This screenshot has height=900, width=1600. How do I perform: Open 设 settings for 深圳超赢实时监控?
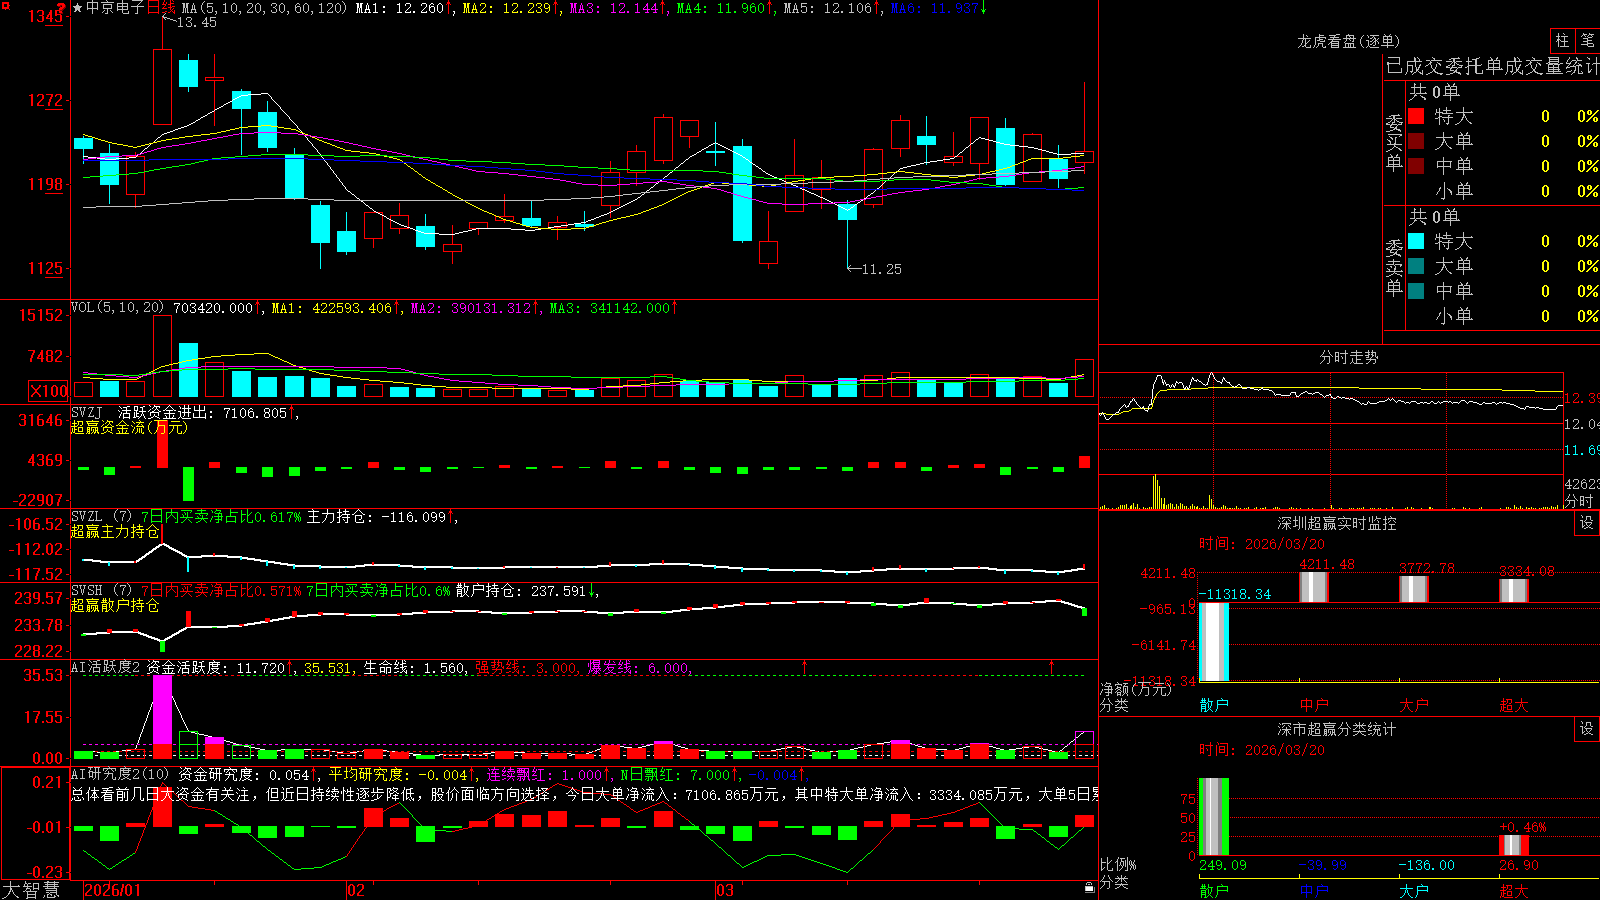click(1587, 523)
